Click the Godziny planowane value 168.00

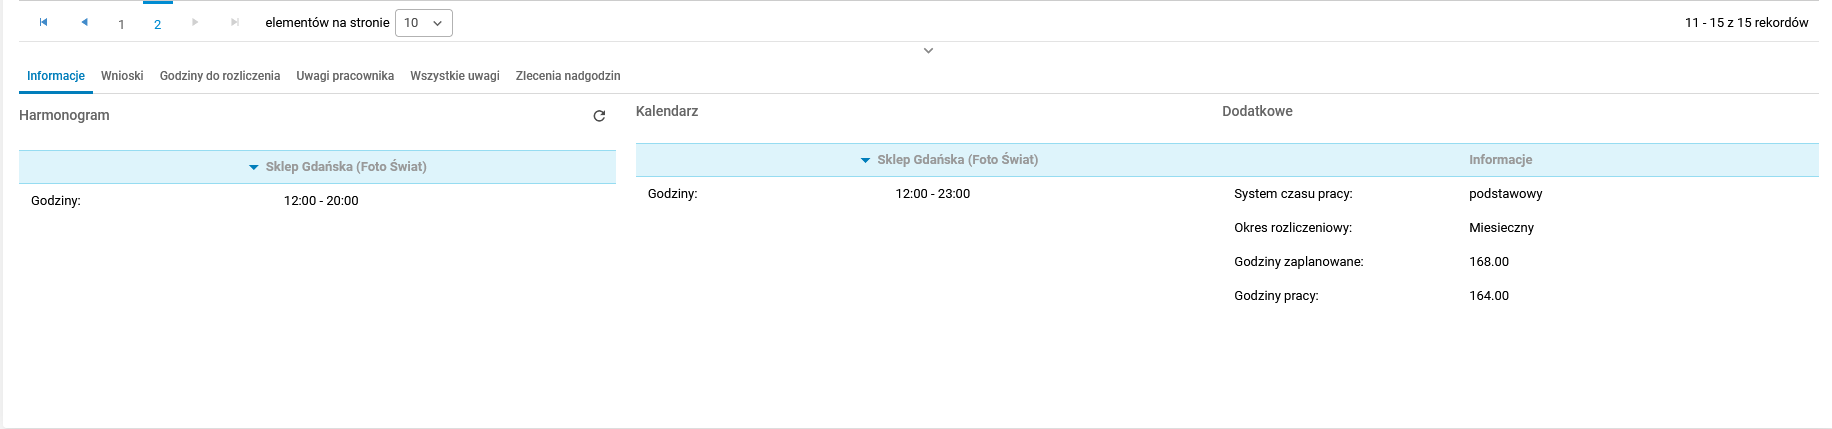(x=1489, y=262)
